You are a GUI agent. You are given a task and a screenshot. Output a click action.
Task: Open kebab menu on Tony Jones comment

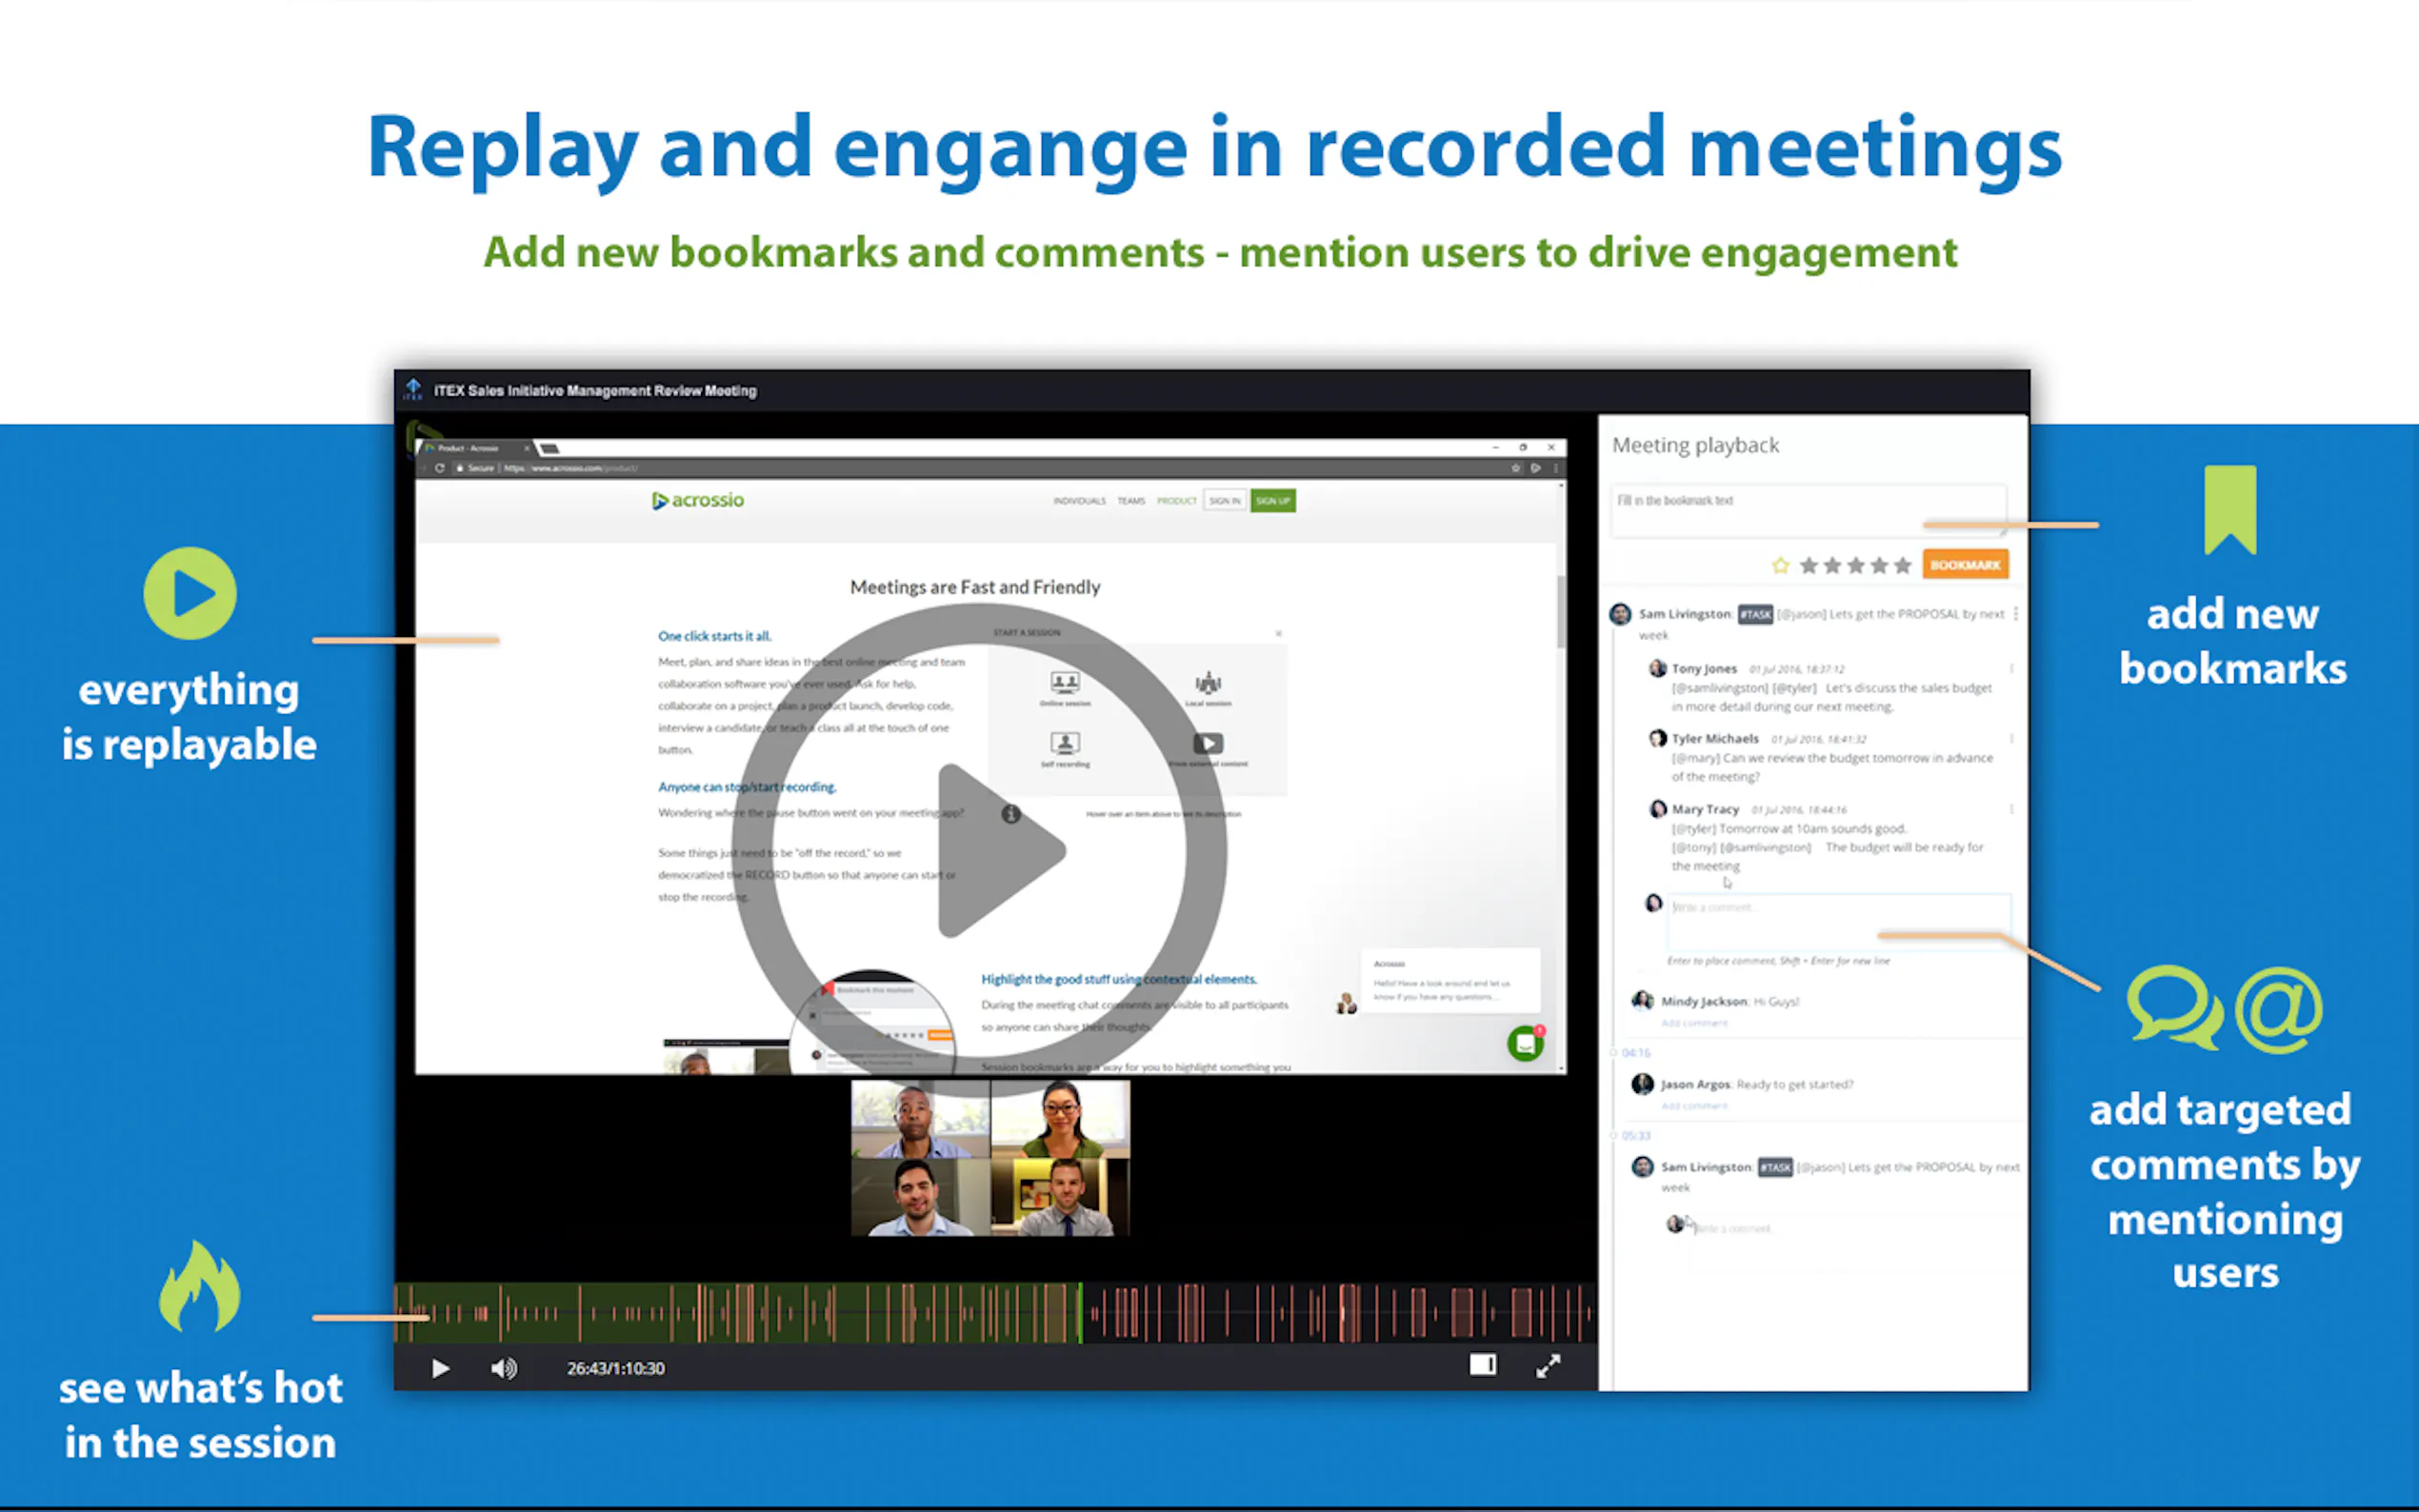click(2011, 669)
